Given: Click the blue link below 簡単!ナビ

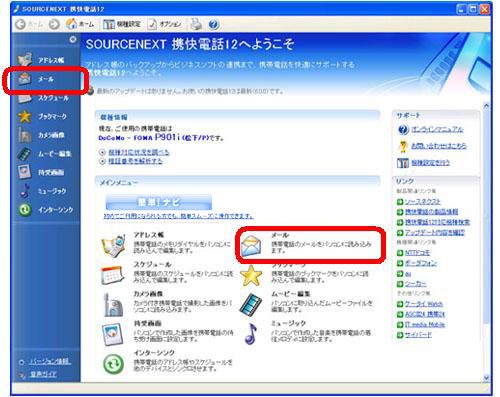Looking at the screenshot, I should tap(178, 216).
